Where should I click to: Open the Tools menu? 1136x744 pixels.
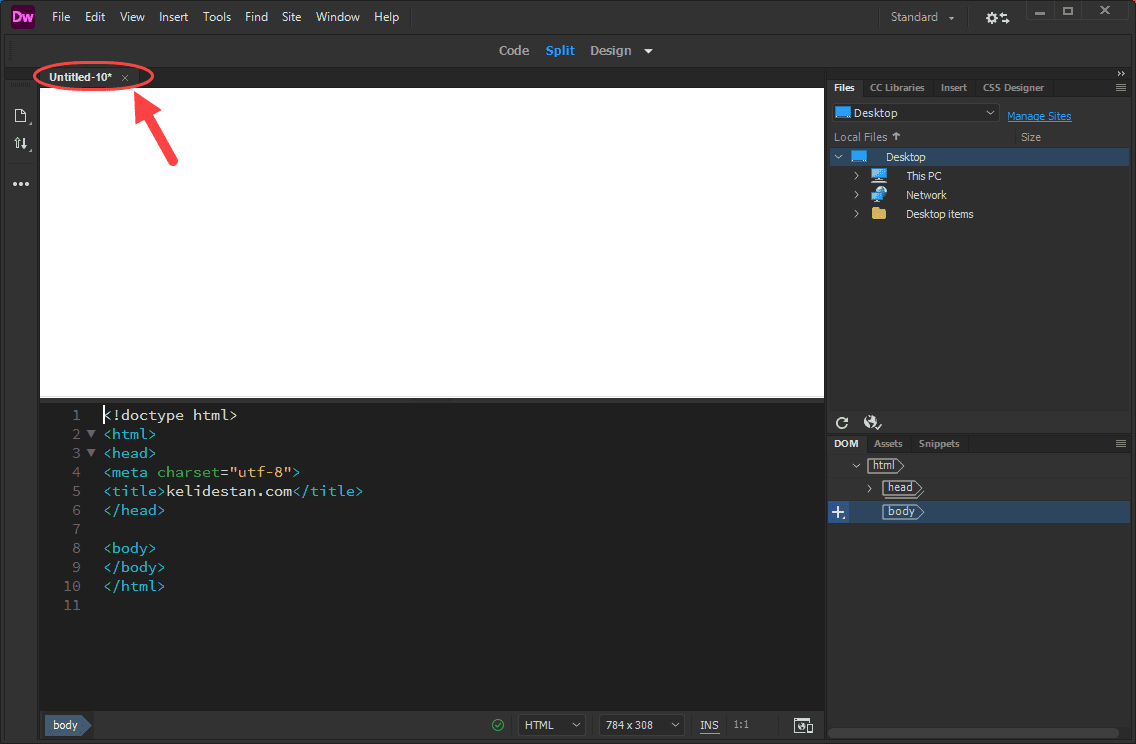coord(217,17)
